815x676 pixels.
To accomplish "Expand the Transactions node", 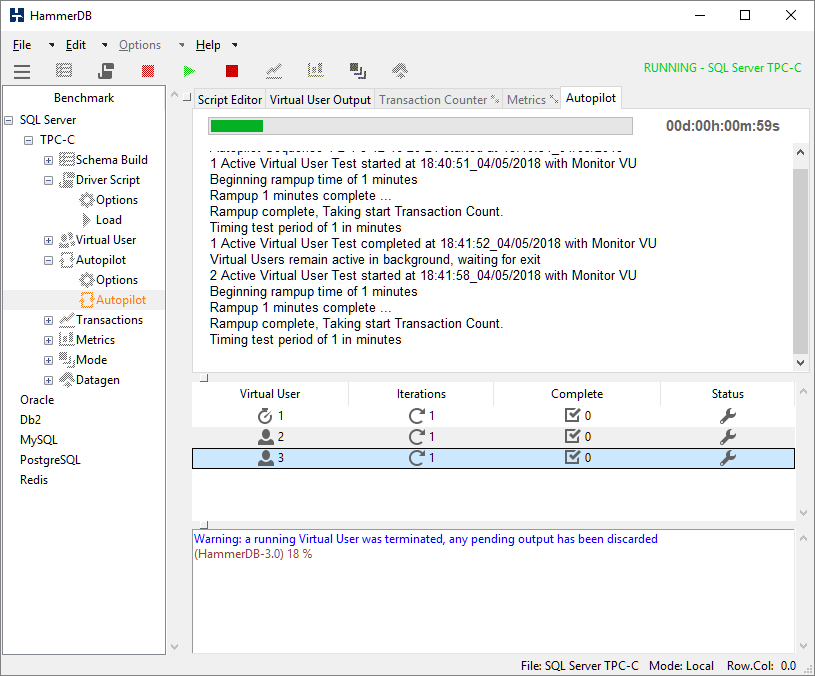I will pos(48,321).
